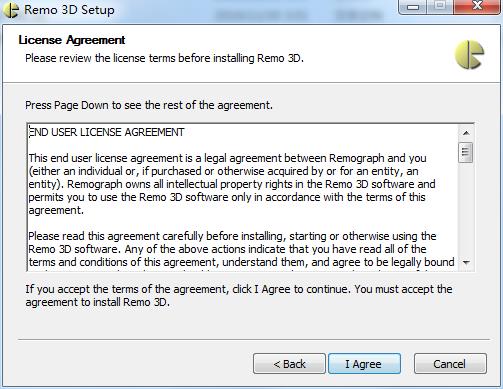
Task: Click the 'Press Page Down' instruction text
Action: (x=149, y=105)
